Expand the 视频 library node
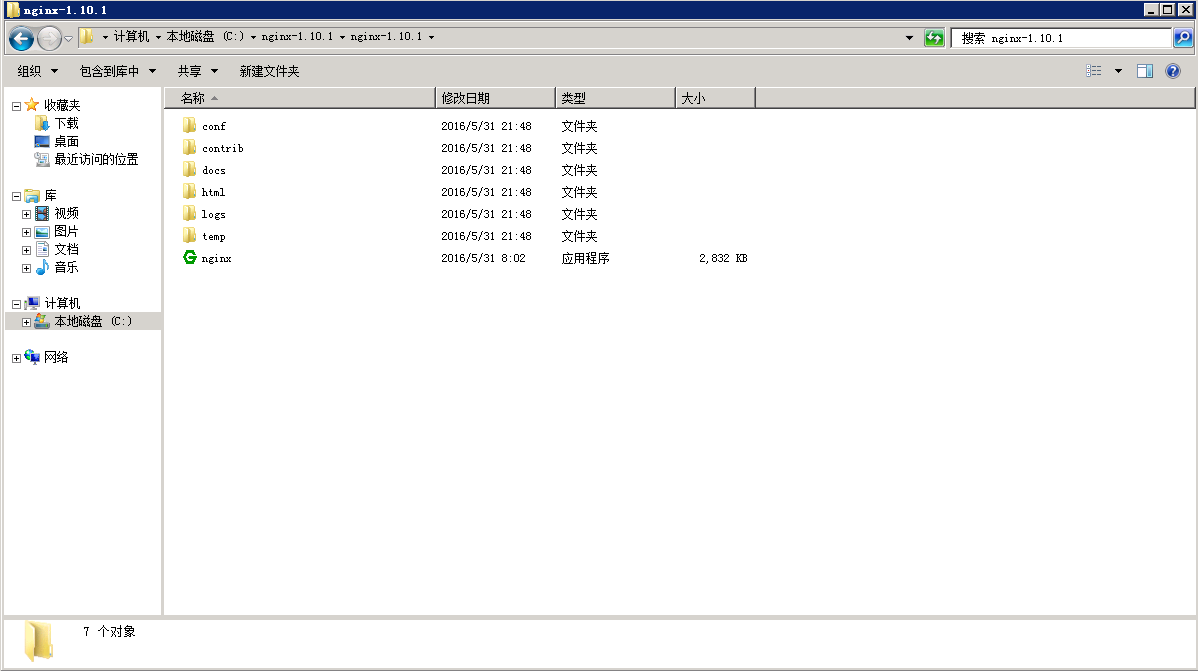Screen dimensions: 1198x671 26,214
